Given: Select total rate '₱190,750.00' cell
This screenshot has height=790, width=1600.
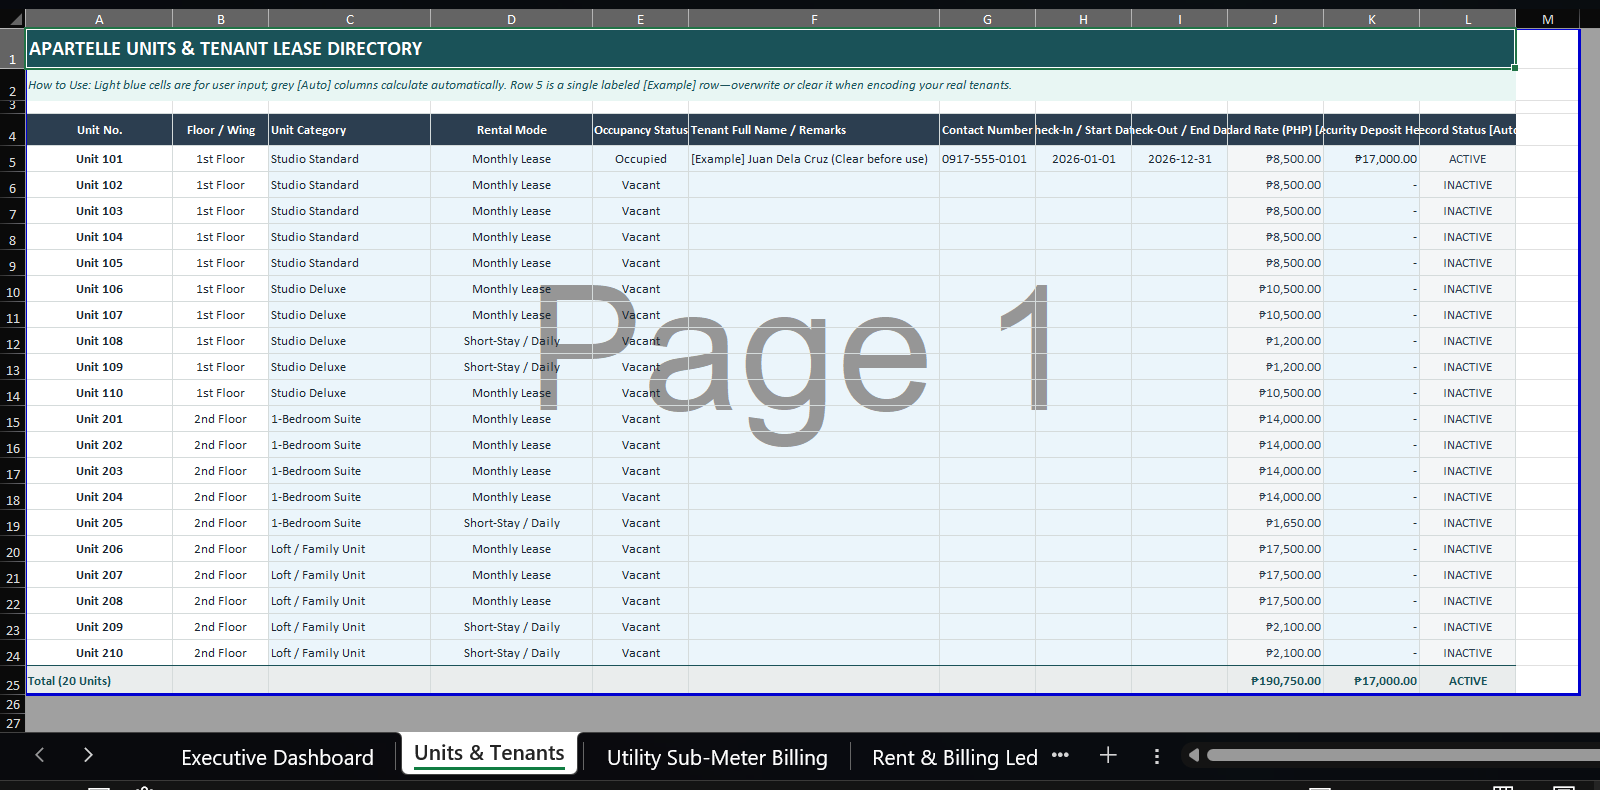Looking at the screenshot, I should [1275, 681].
